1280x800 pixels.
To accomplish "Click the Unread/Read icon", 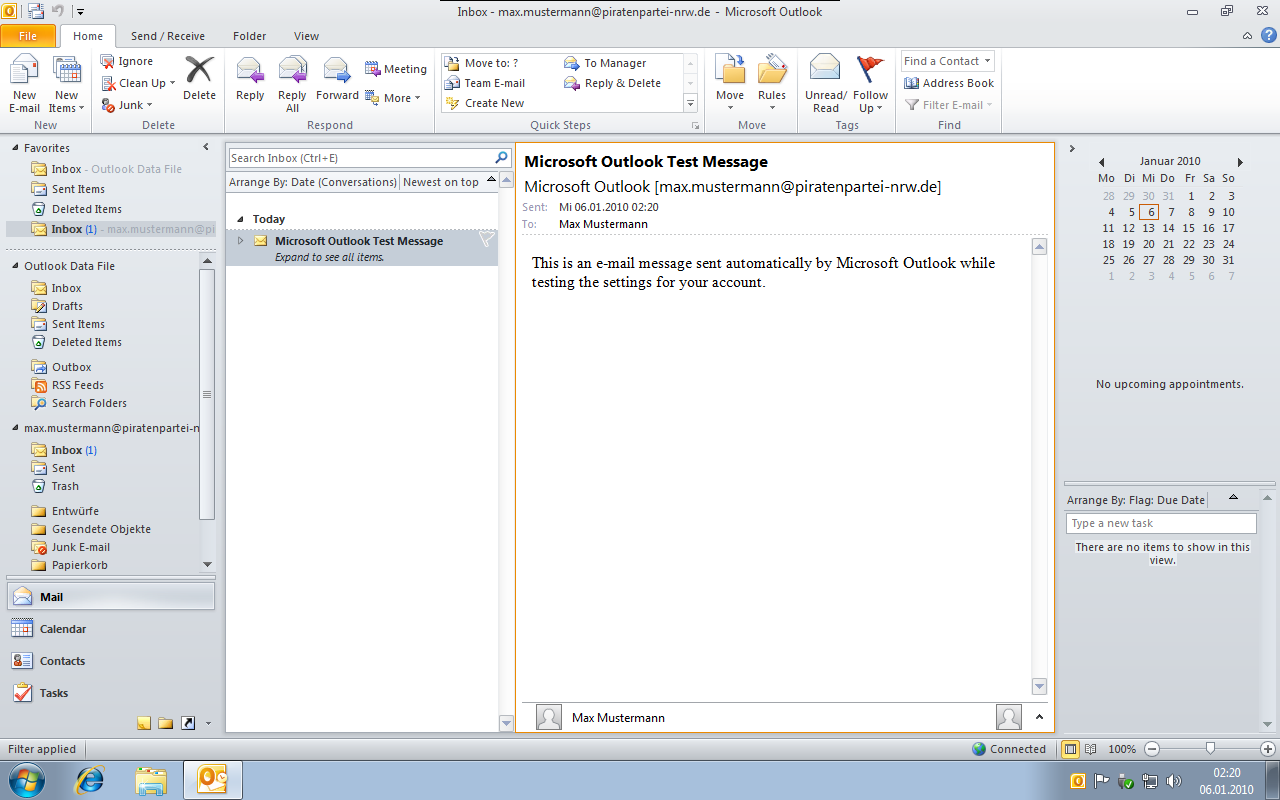I will click(x=825, y=84).
